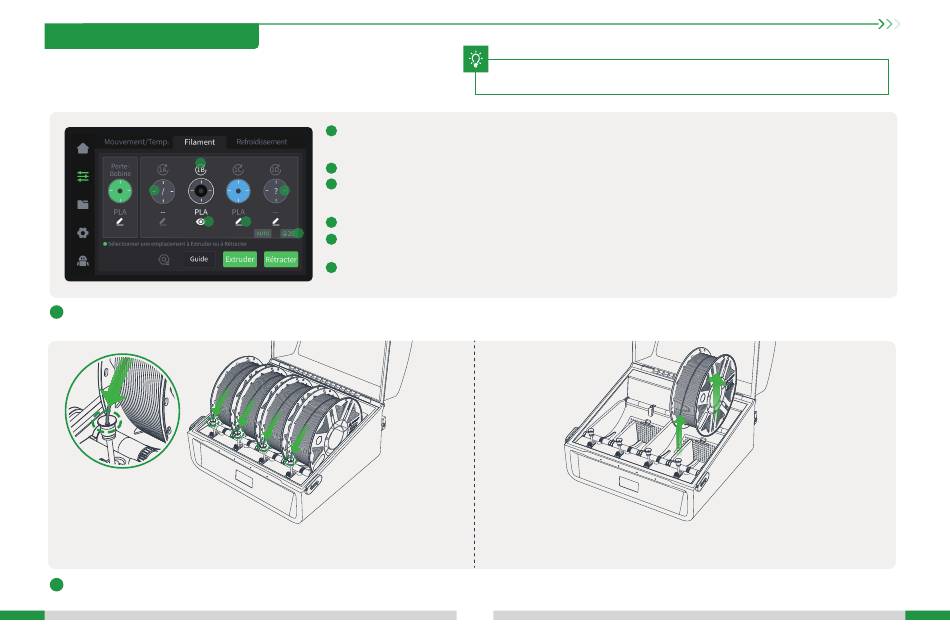Click the PLA label under slot 1C
This screenshot has width=950, height=633.
coord(238,212)
